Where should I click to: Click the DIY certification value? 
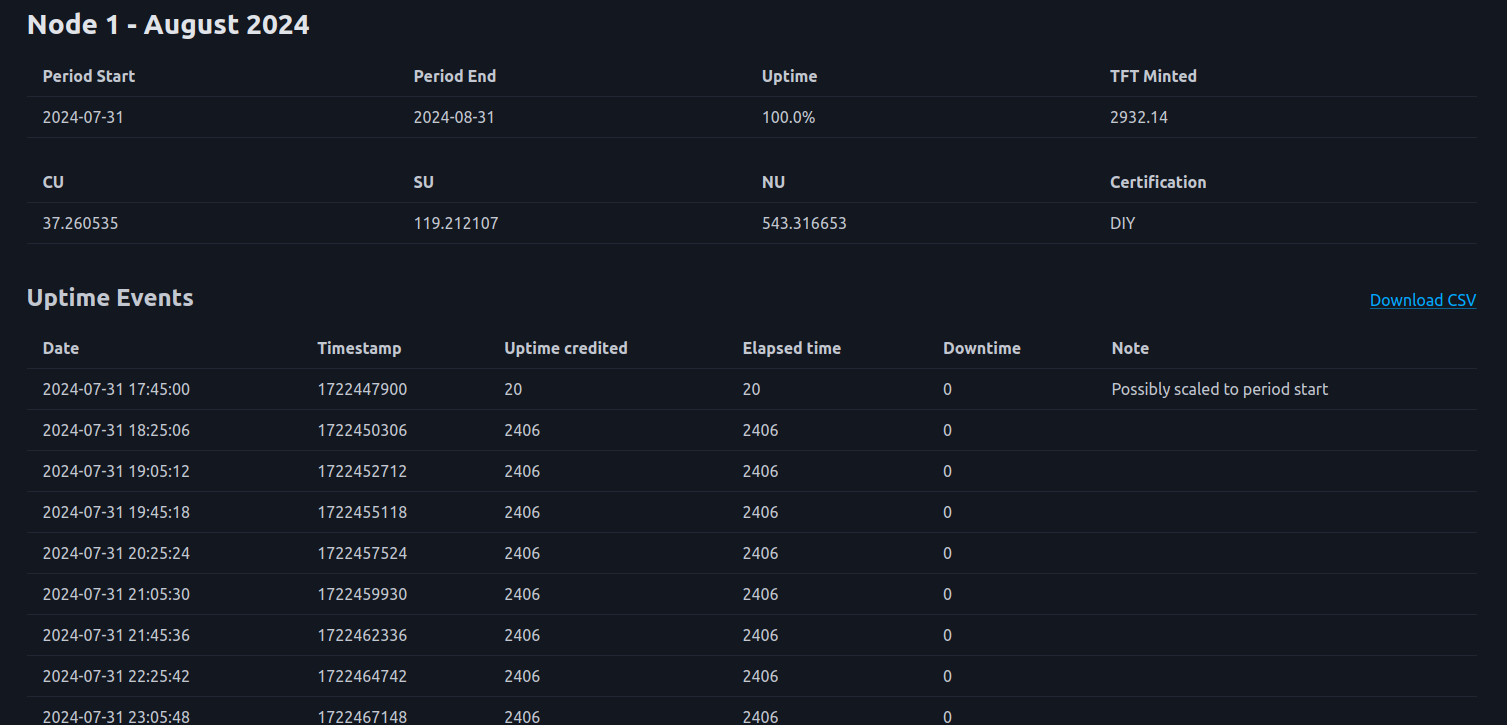pos(1122,223)
